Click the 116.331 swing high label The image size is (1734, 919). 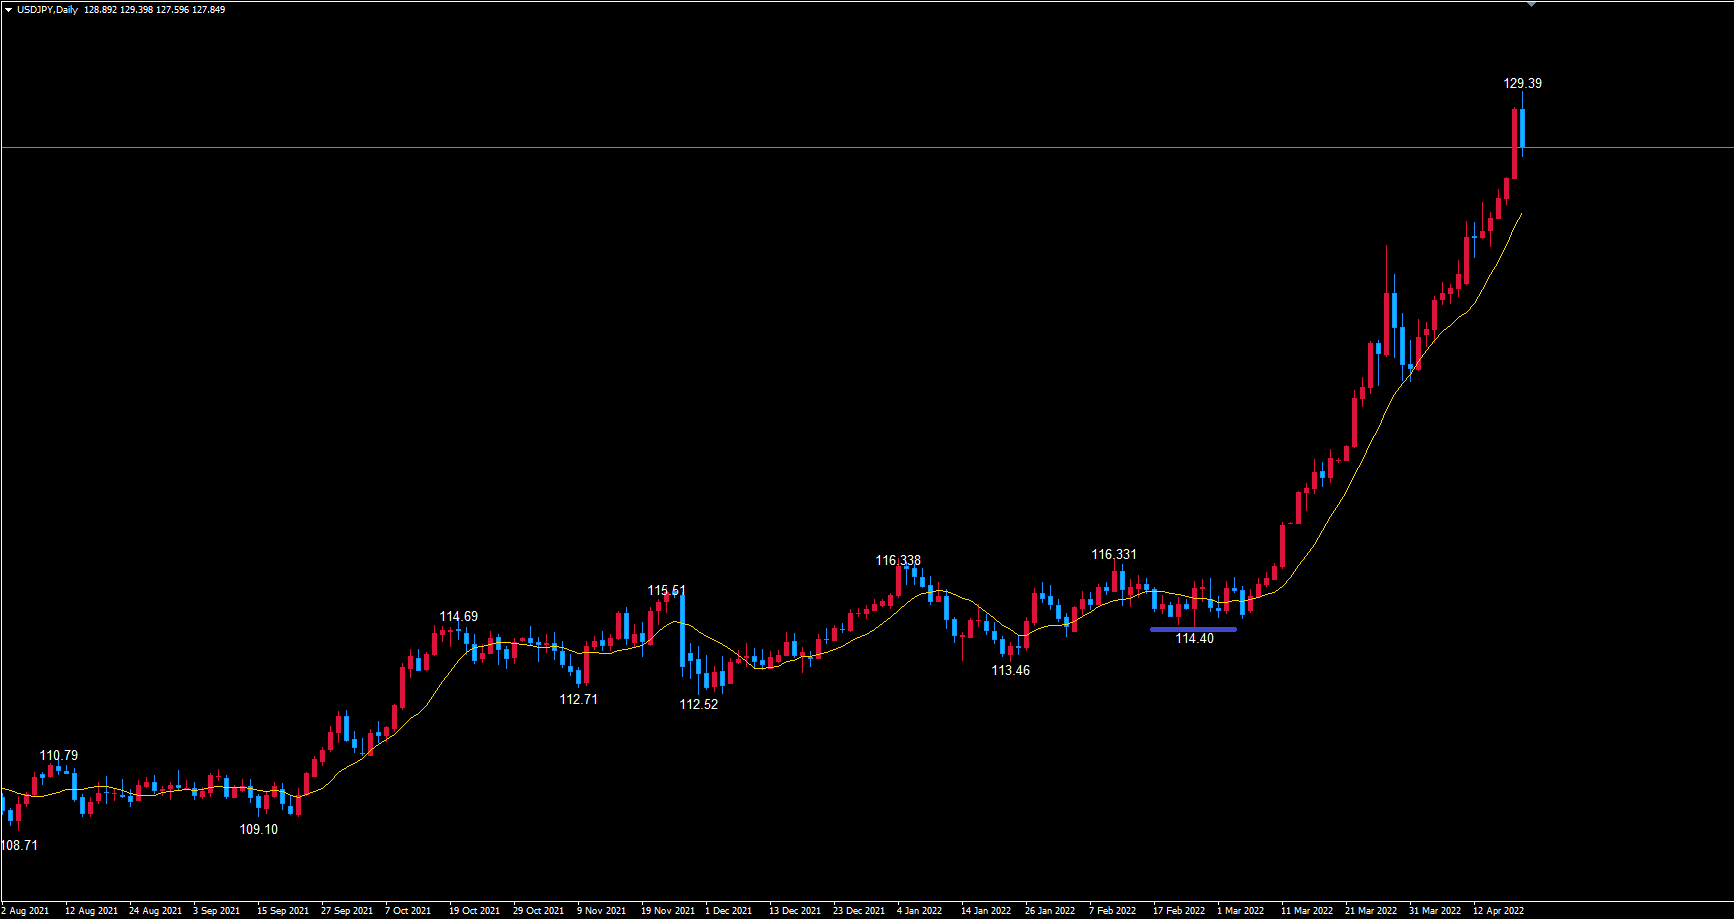click(1113, 555)
